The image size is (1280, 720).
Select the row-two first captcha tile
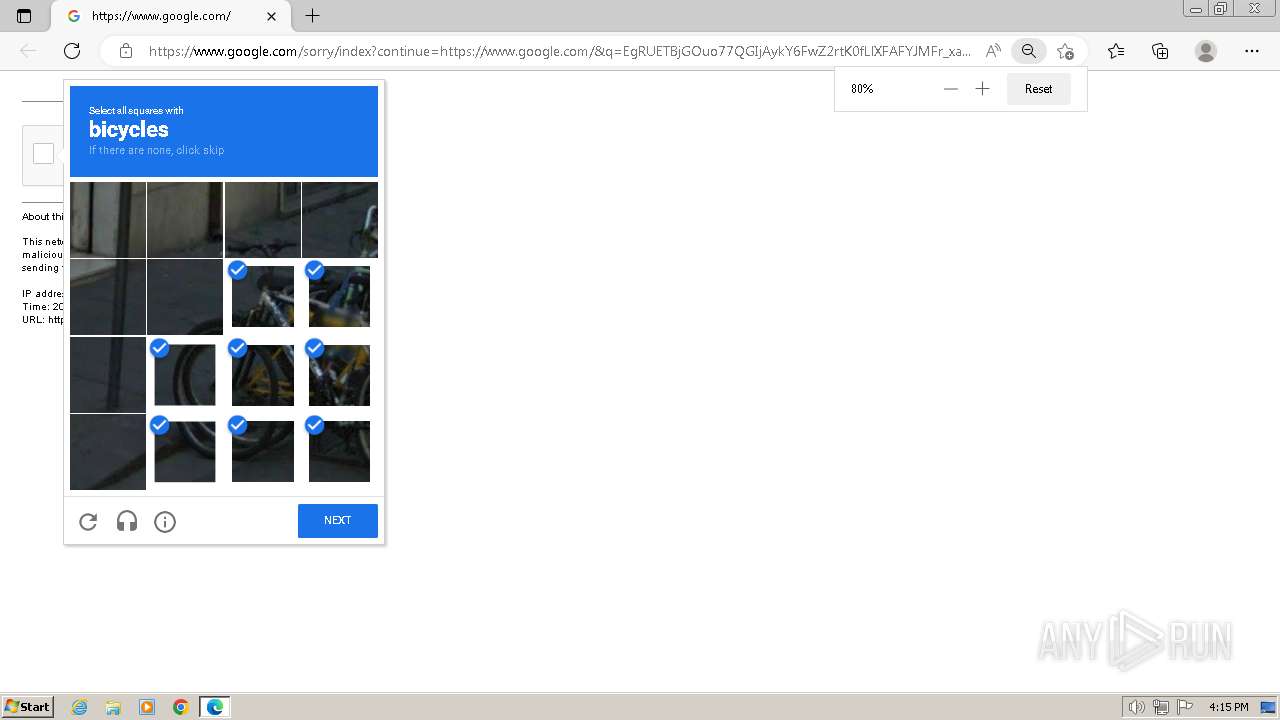click(x=108, y=297)
